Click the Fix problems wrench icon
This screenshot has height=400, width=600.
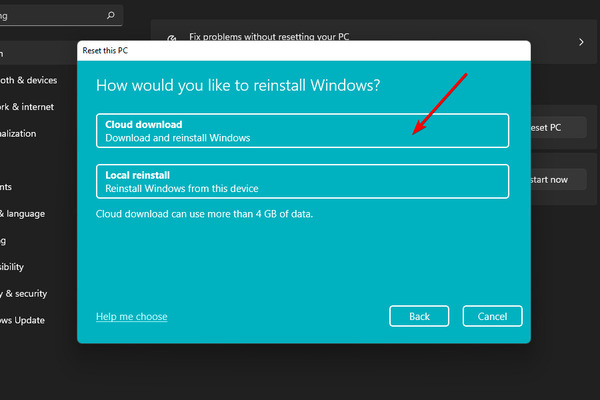point(172,38)
